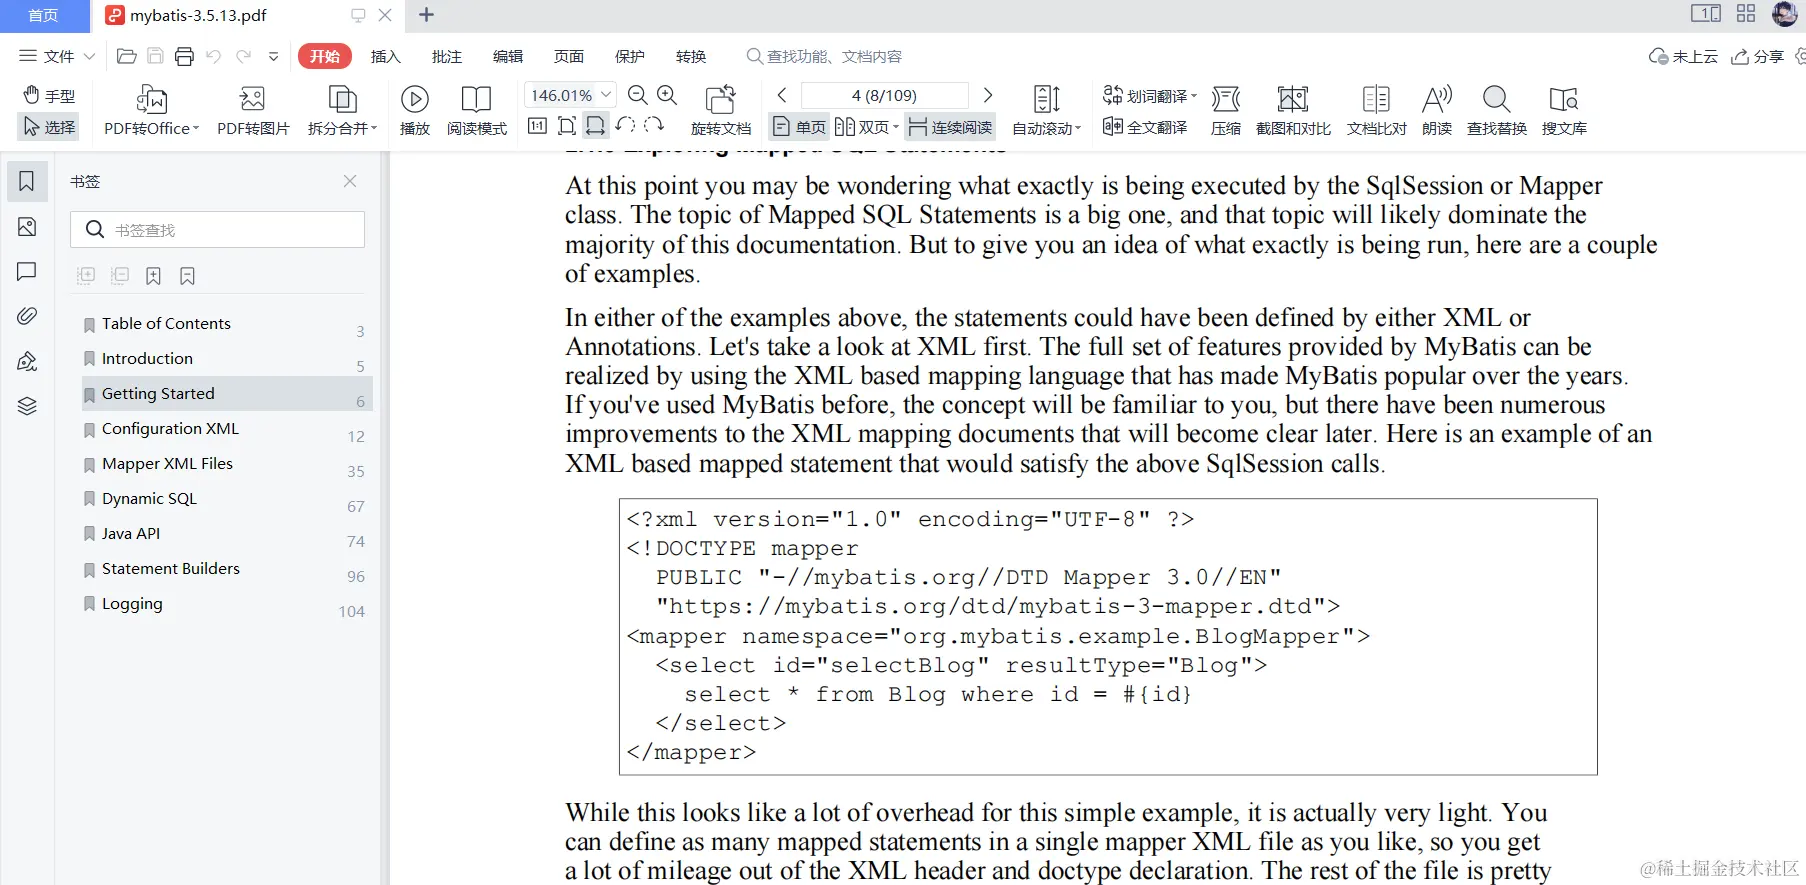
Task: Toggle the bookmark panel sidebar icon
Action: [x=27, y=181]
